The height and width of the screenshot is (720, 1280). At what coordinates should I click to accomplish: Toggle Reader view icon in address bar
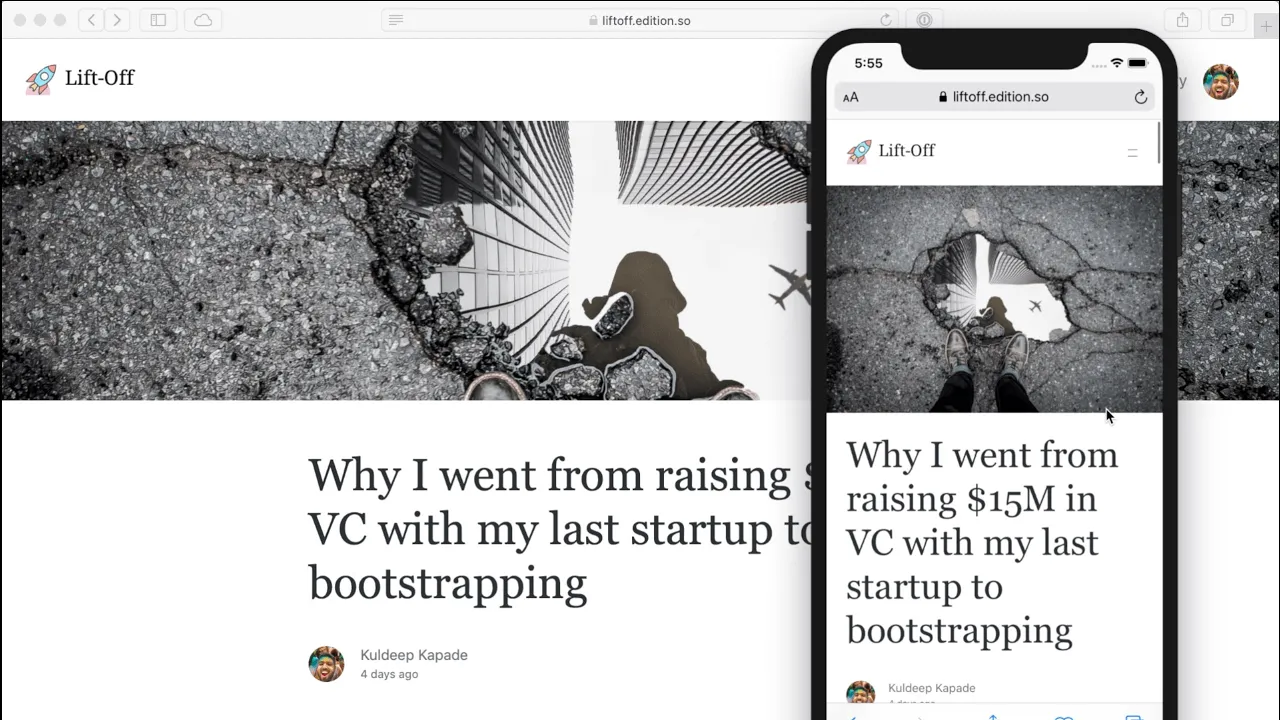tap(396, 20)
